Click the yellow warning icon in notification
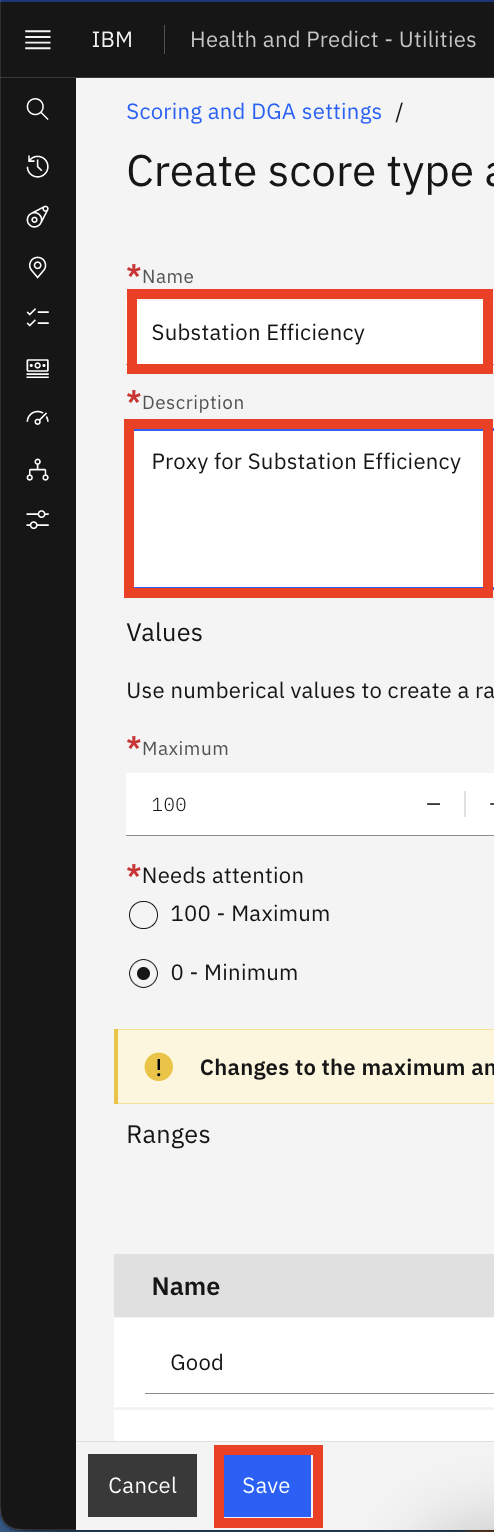Image resolution: width=494 pixels, height=1532 pixels. point(159,1067)
